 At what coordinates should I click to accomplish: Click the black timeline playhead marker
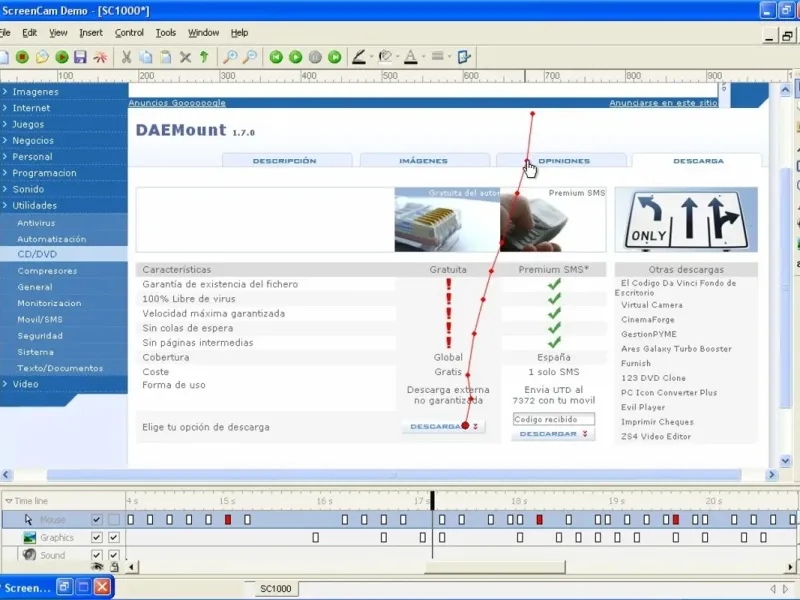coord(432,501)
